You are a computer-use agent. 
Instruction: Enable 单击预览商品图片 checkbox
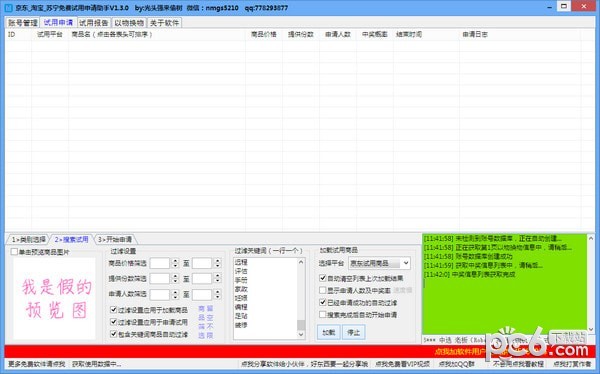[x=15, y=252]
